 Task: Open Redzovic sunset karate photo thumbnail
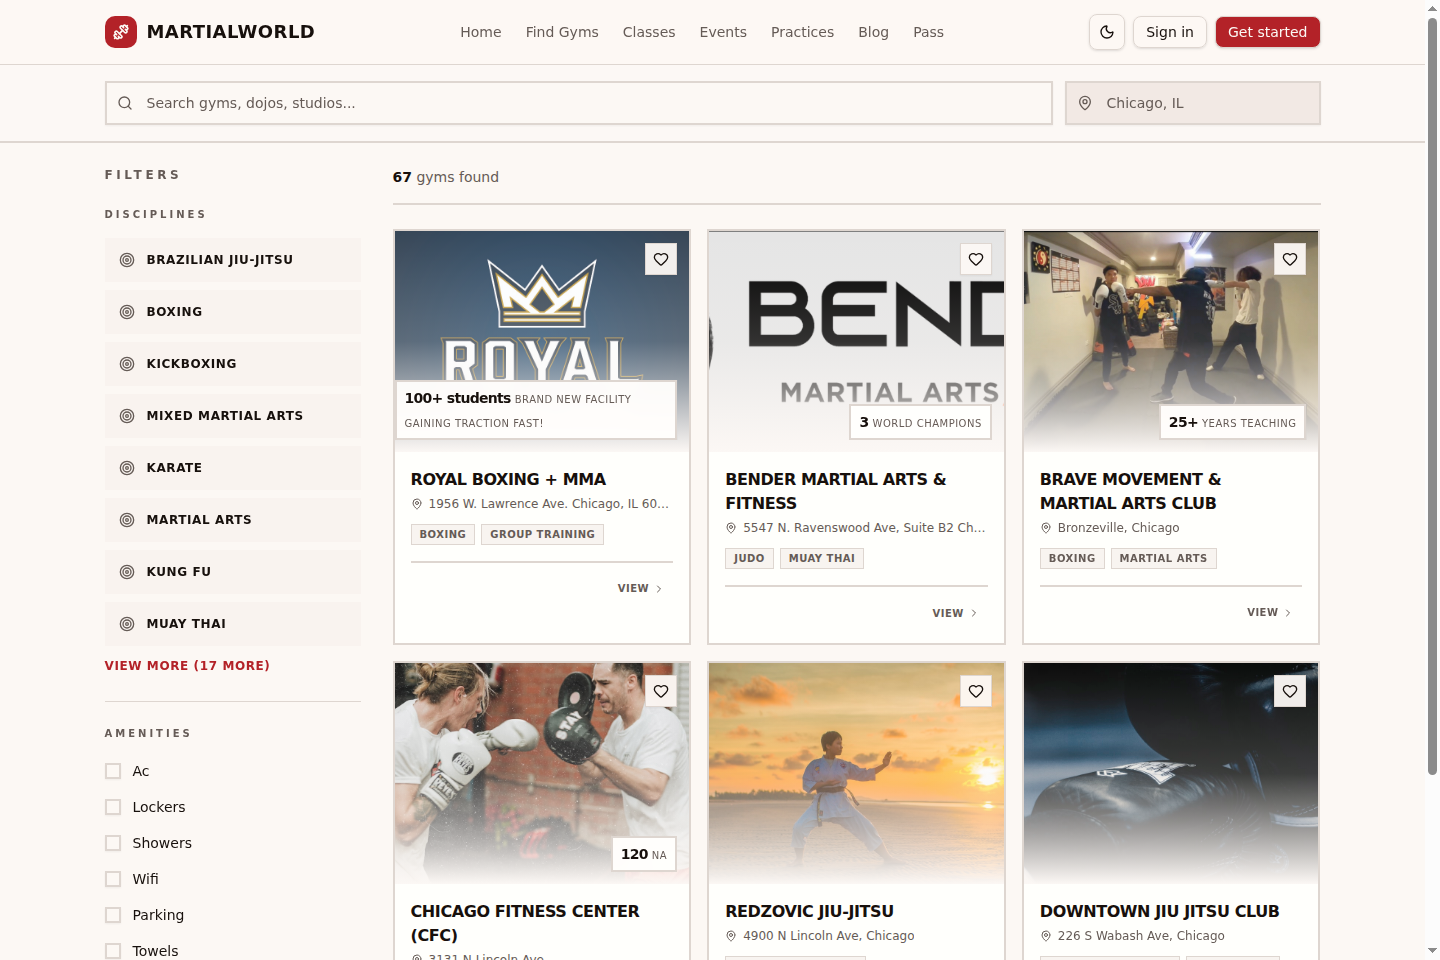[856, 773]
